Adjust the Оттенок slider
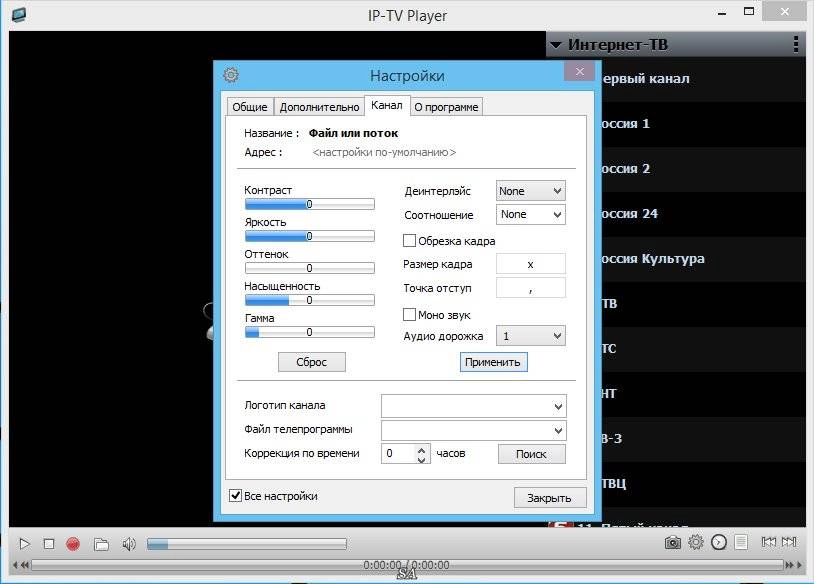The height and width of the screenshot is (584, 814). (x=309, y=268)
